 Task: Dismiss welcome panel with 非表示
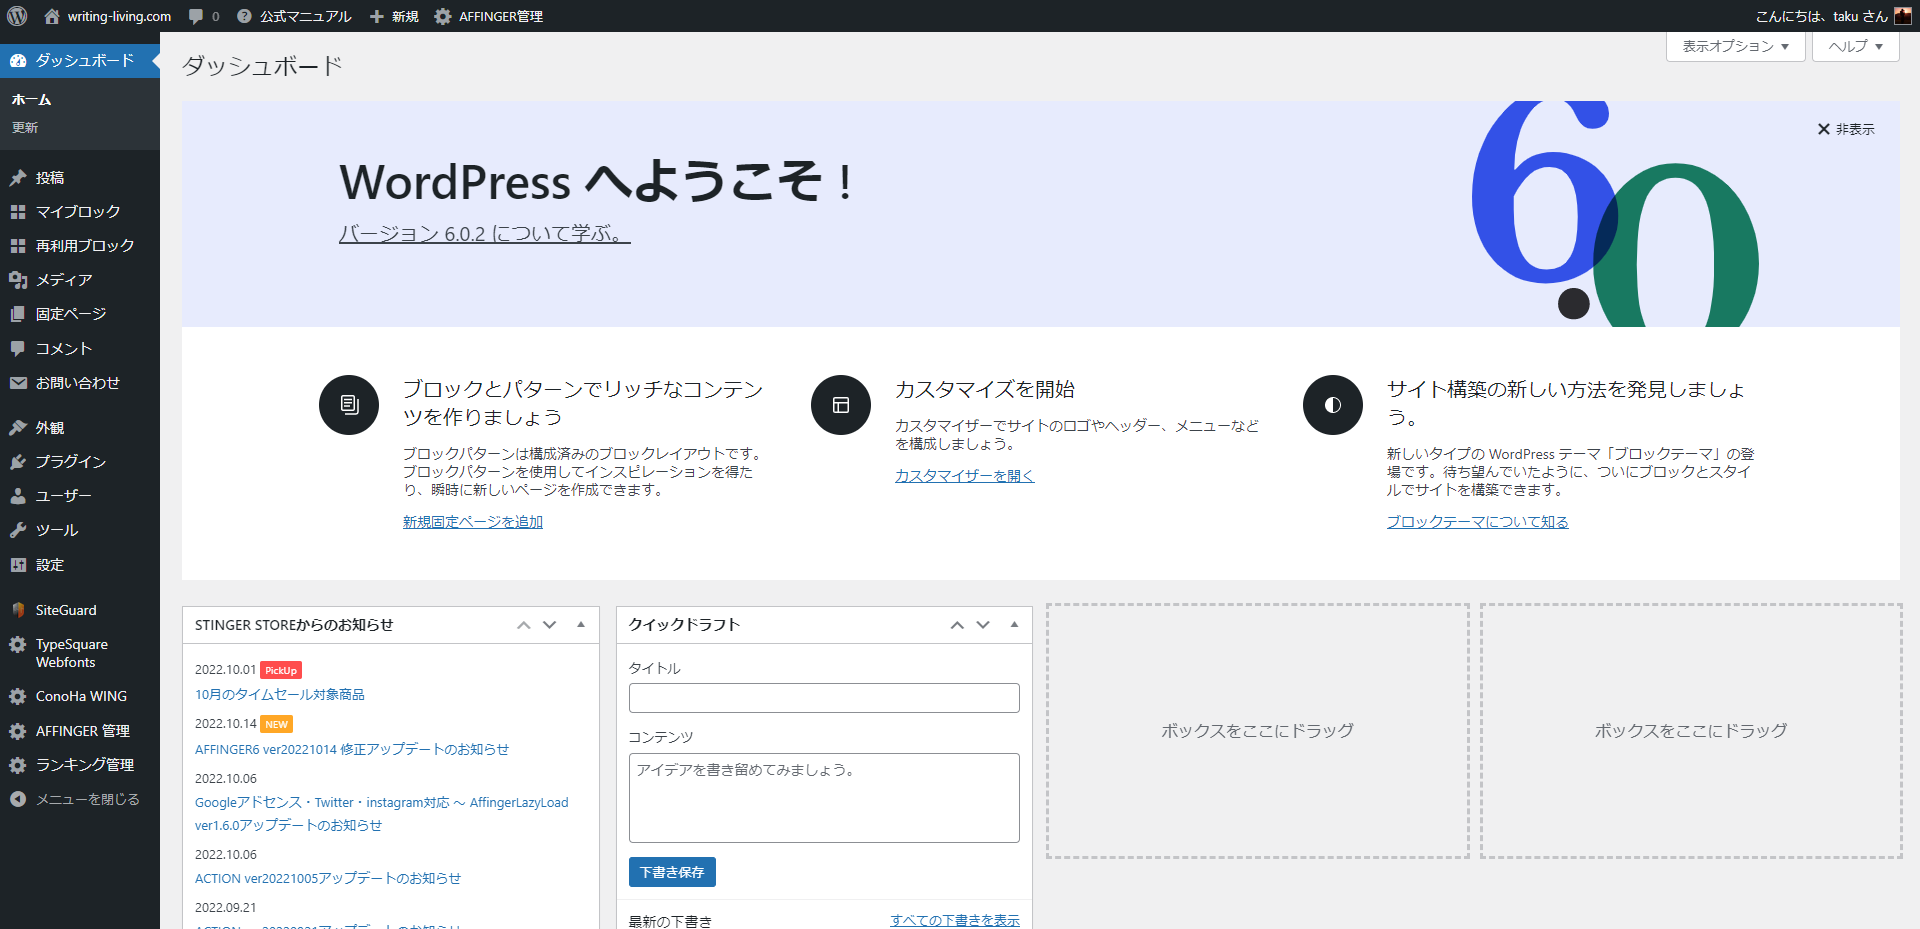(x=1846, y=129)
